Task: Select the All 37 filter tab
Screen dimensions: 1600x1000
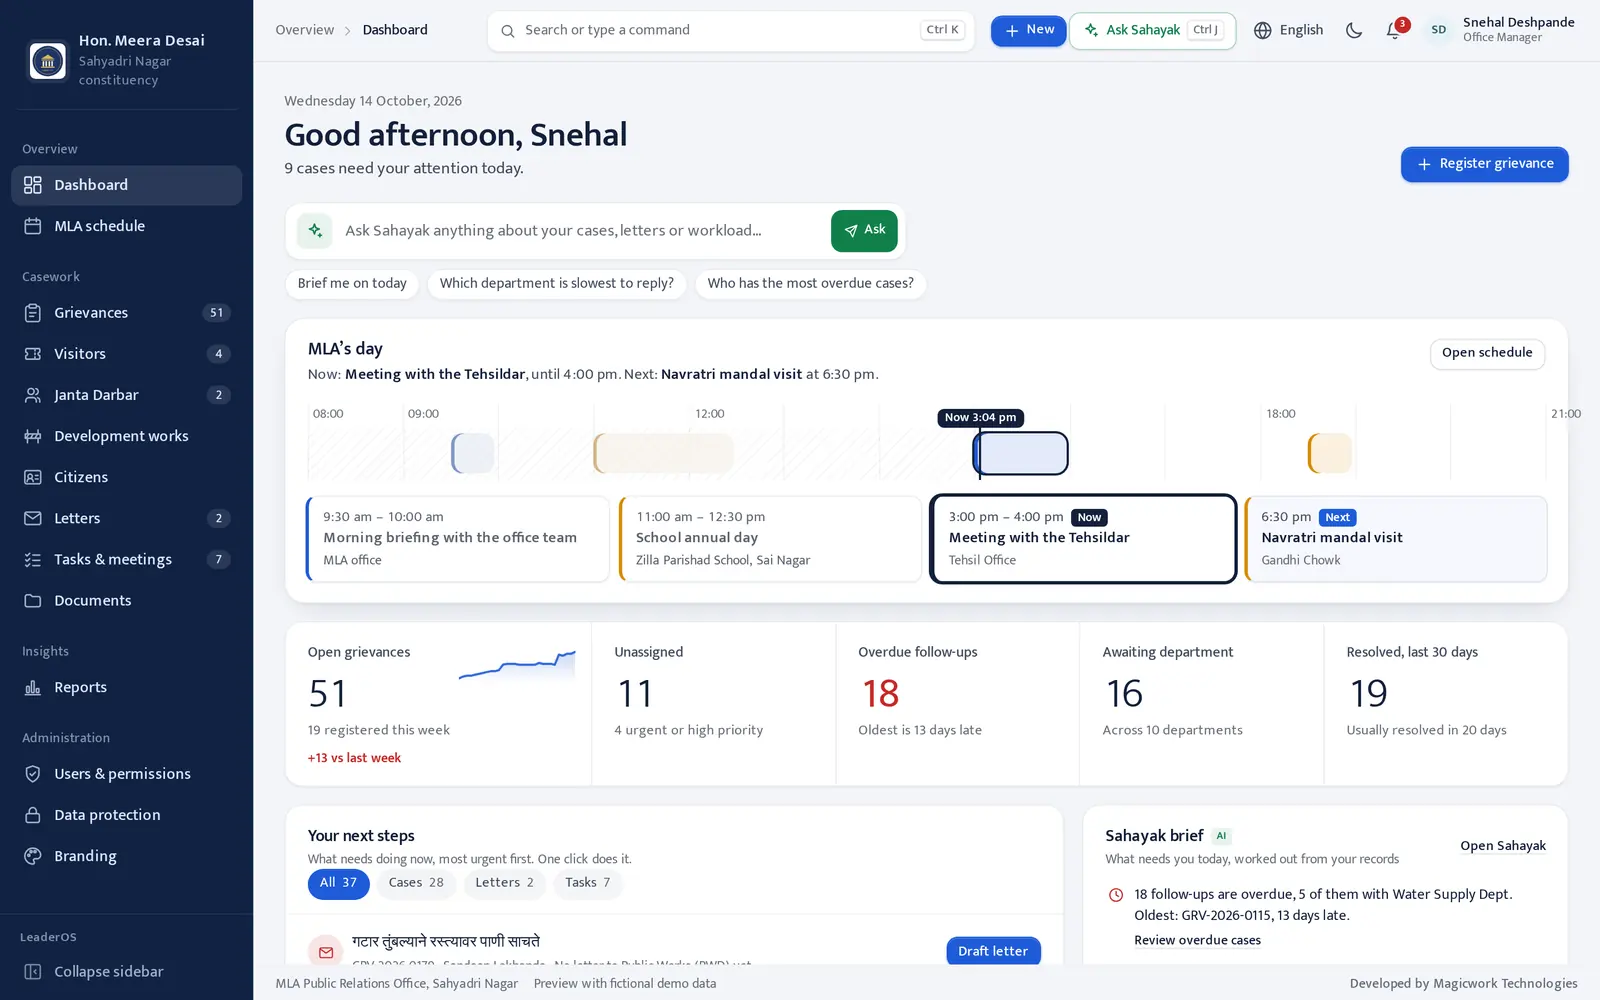Action: click(338, 883)
